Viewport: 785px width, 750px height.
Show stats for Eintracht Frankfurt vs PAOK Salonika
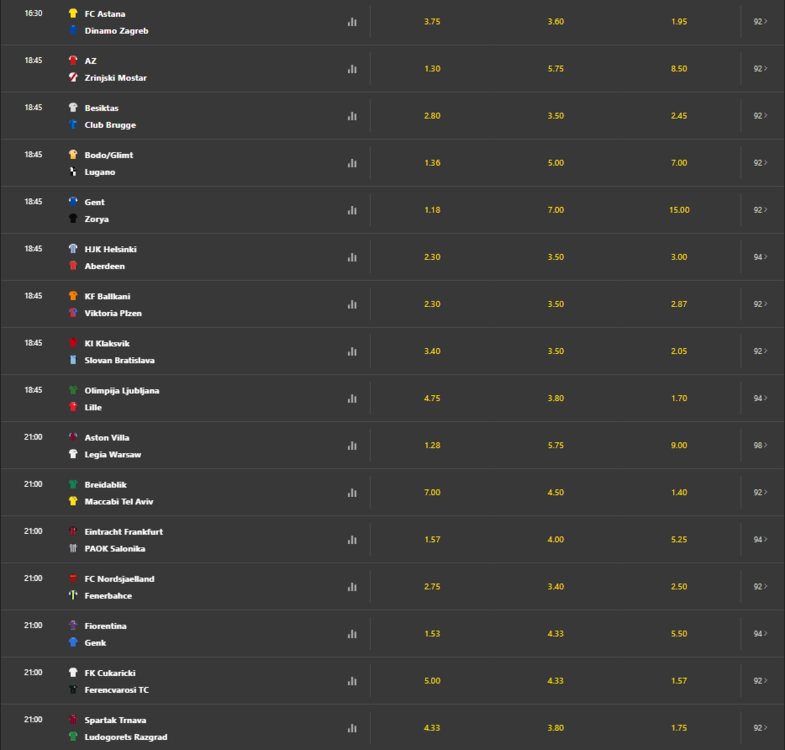coord(352,540)
